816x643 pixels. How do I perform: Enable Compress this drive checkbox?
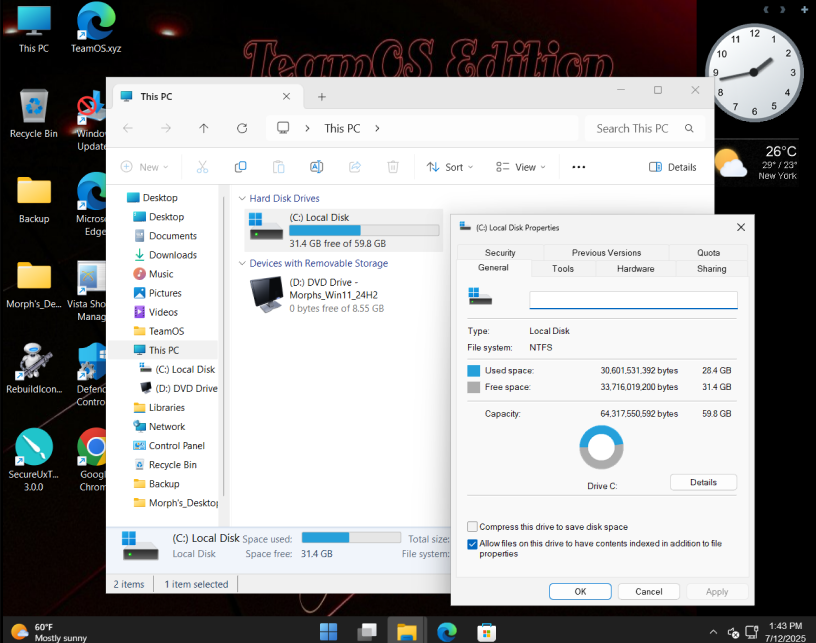click(473, 526)
